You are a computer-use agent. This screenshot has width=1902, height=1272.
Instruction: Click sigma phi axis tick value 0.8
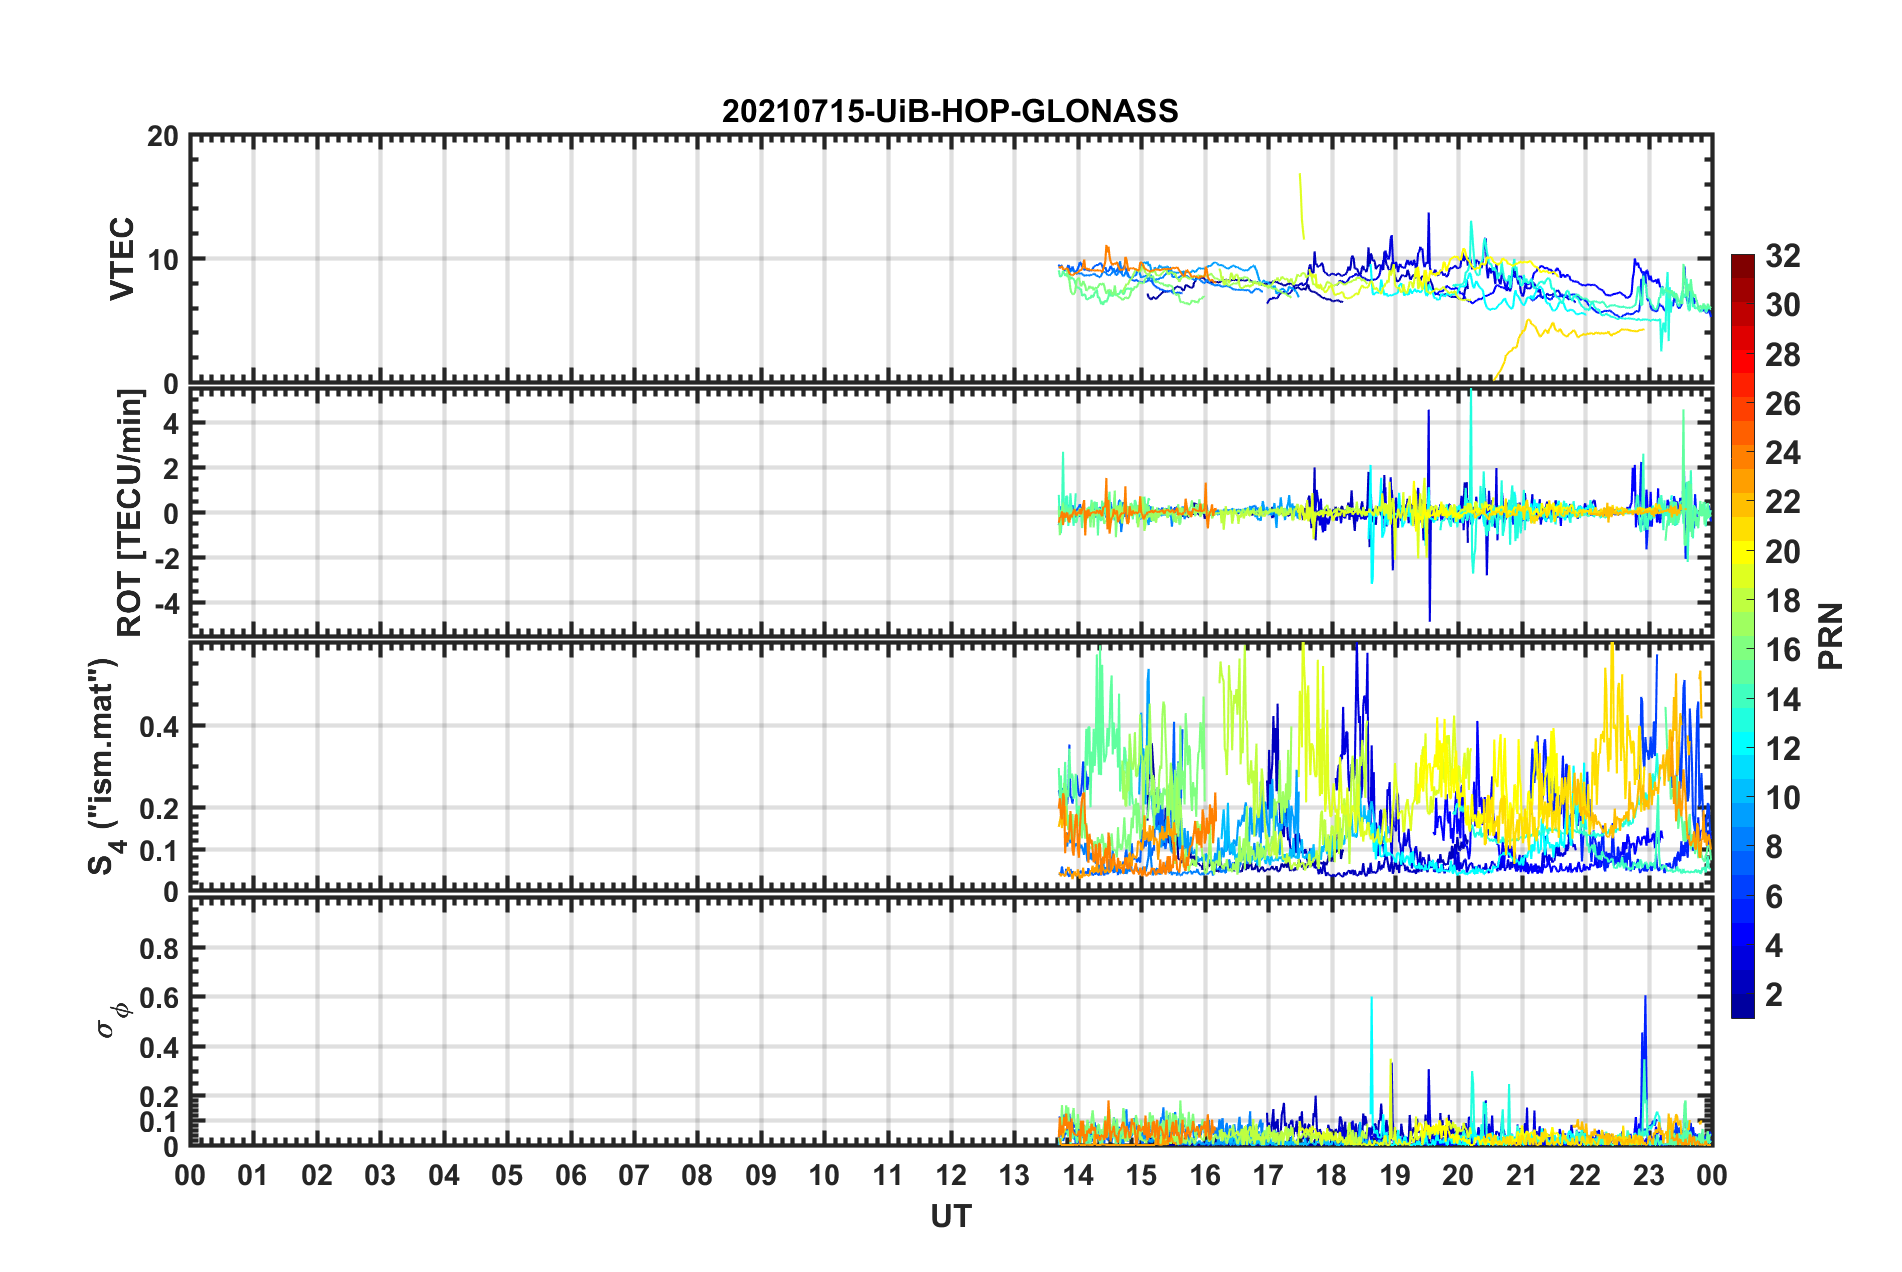click(159, 948)
